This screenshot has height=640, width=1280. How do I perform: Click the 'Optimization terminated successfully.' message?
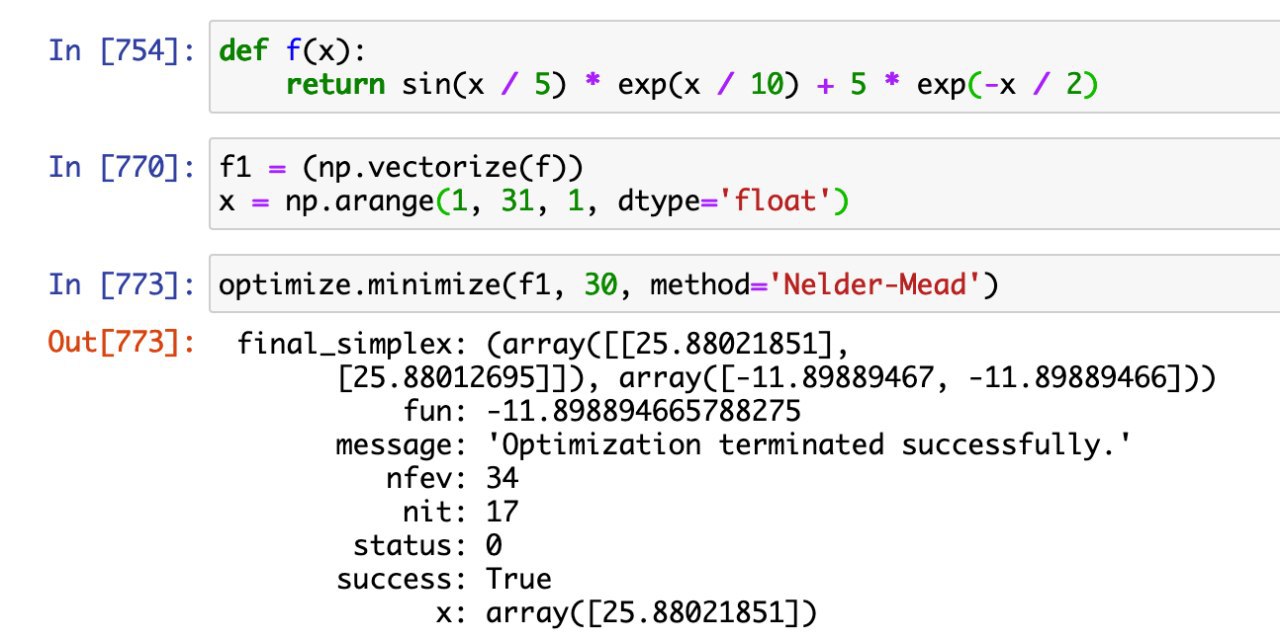[809, 445]
